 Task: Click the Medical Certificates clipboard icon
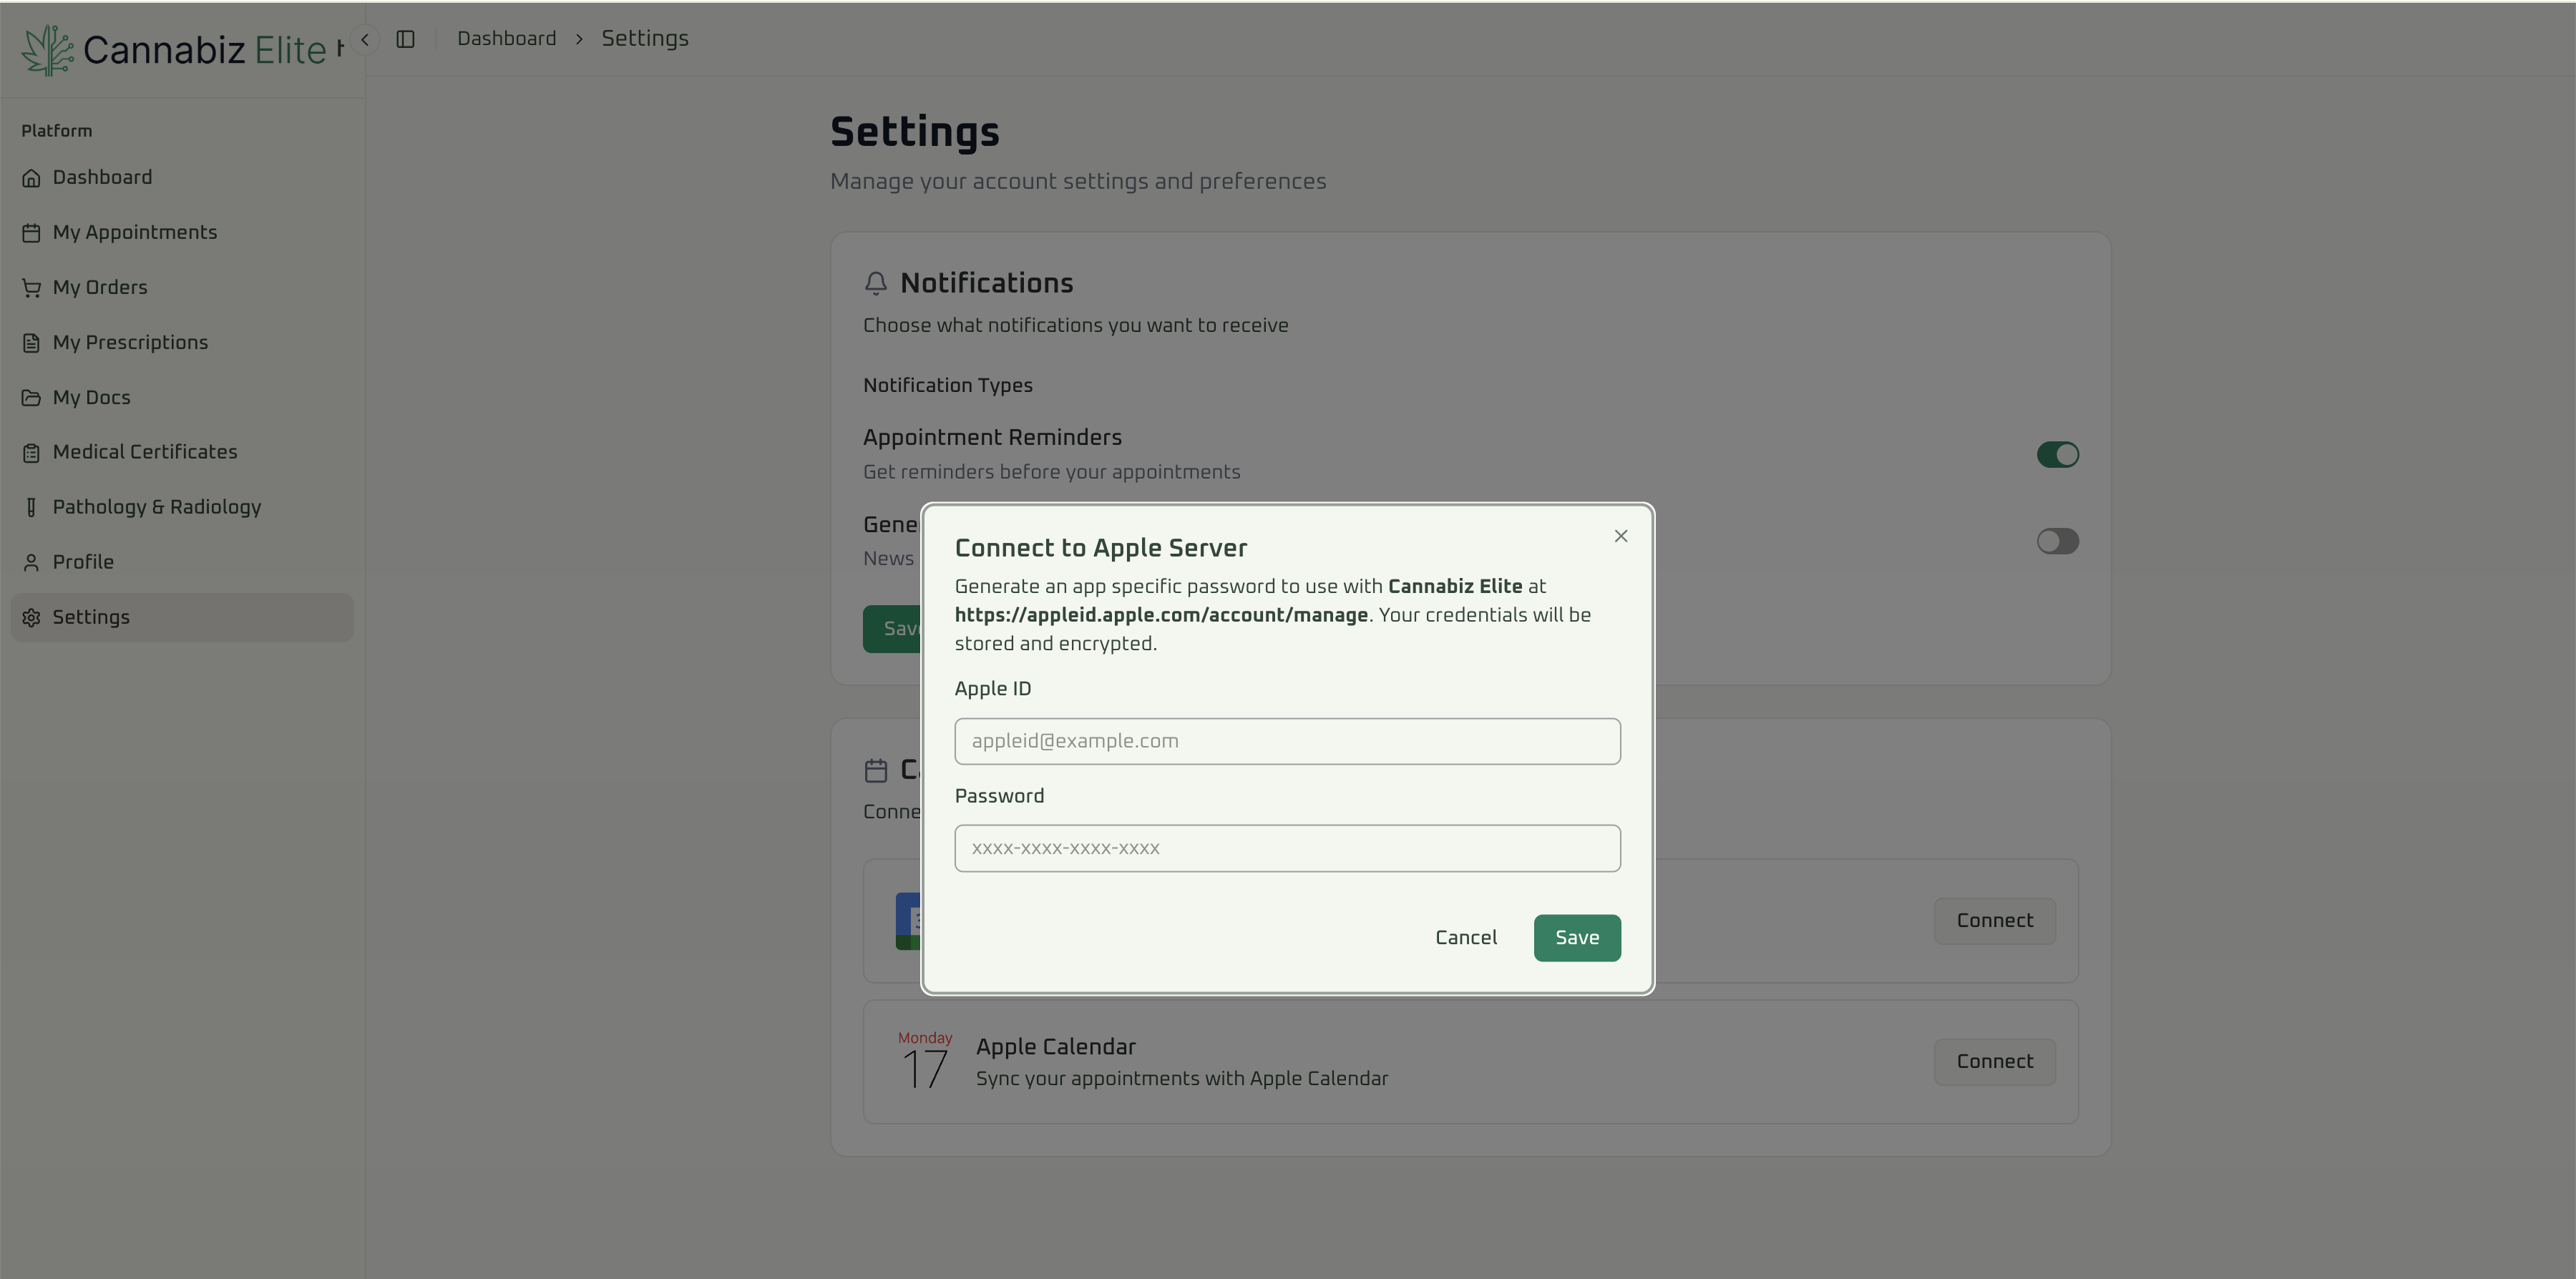[31, 452]
